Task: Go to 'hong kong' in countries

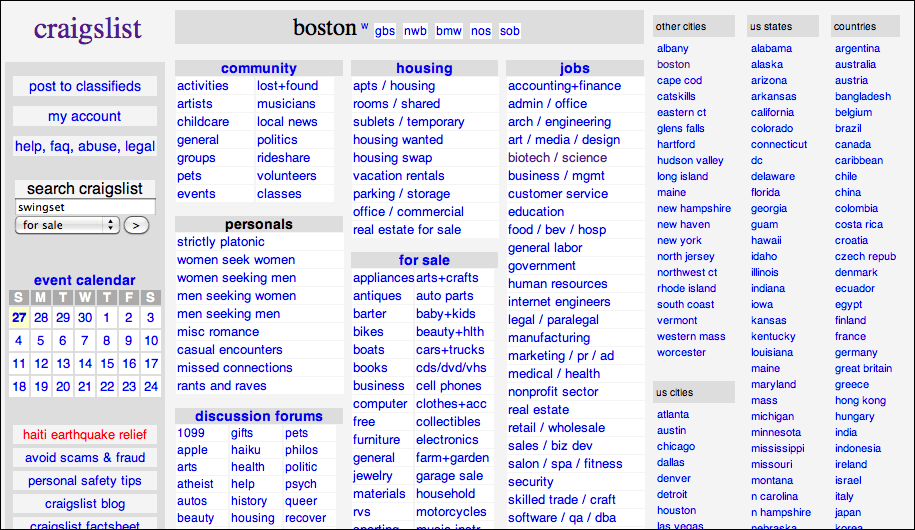Action: (860, 400)
